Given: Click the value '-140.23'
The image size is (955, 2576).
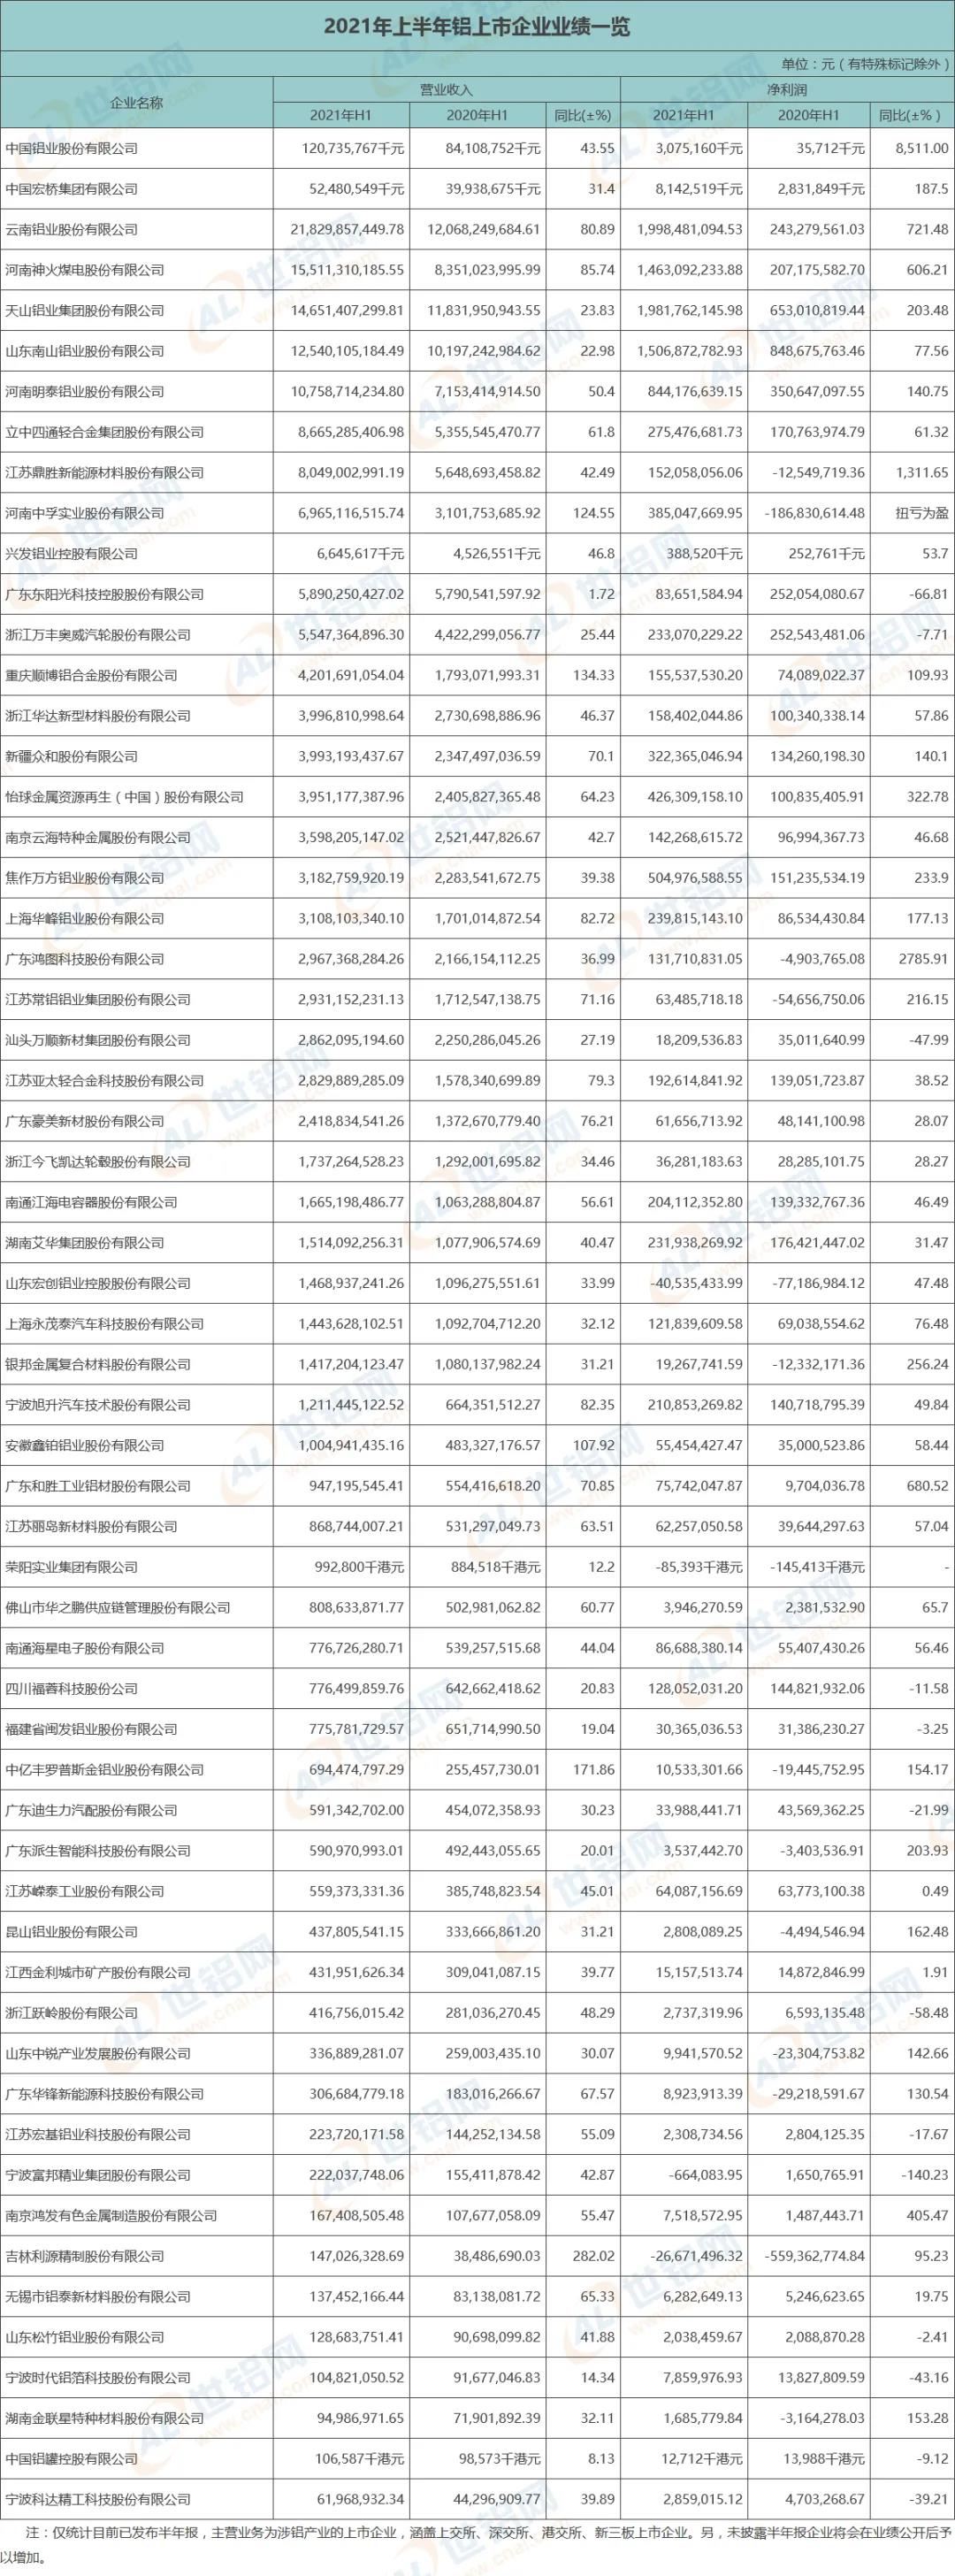Looking at the screenshot, I should [924, 2175].
